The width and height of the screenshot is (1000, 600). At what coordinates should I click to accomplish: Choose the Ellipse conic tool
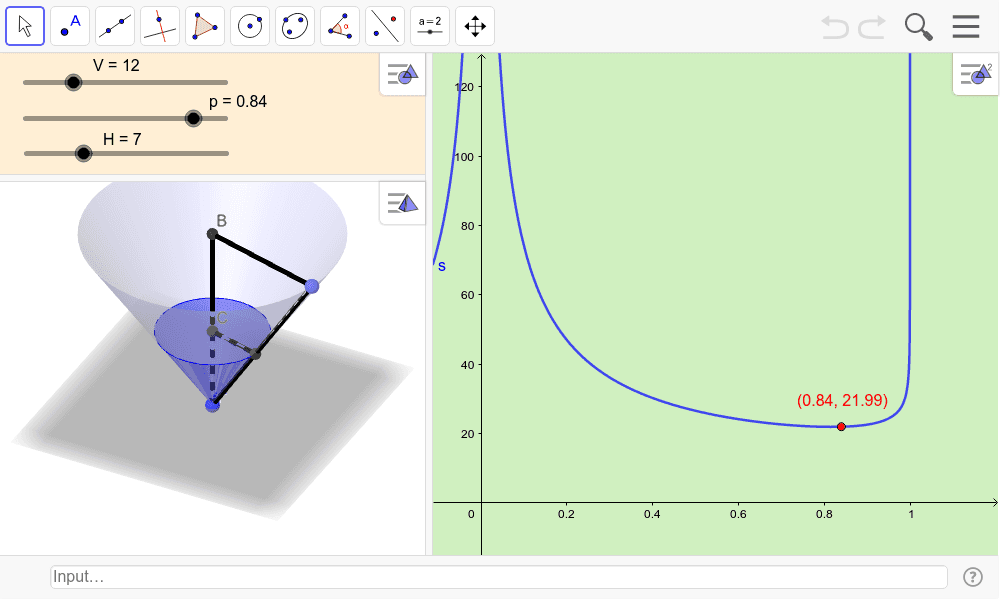(x=295, y=26)
